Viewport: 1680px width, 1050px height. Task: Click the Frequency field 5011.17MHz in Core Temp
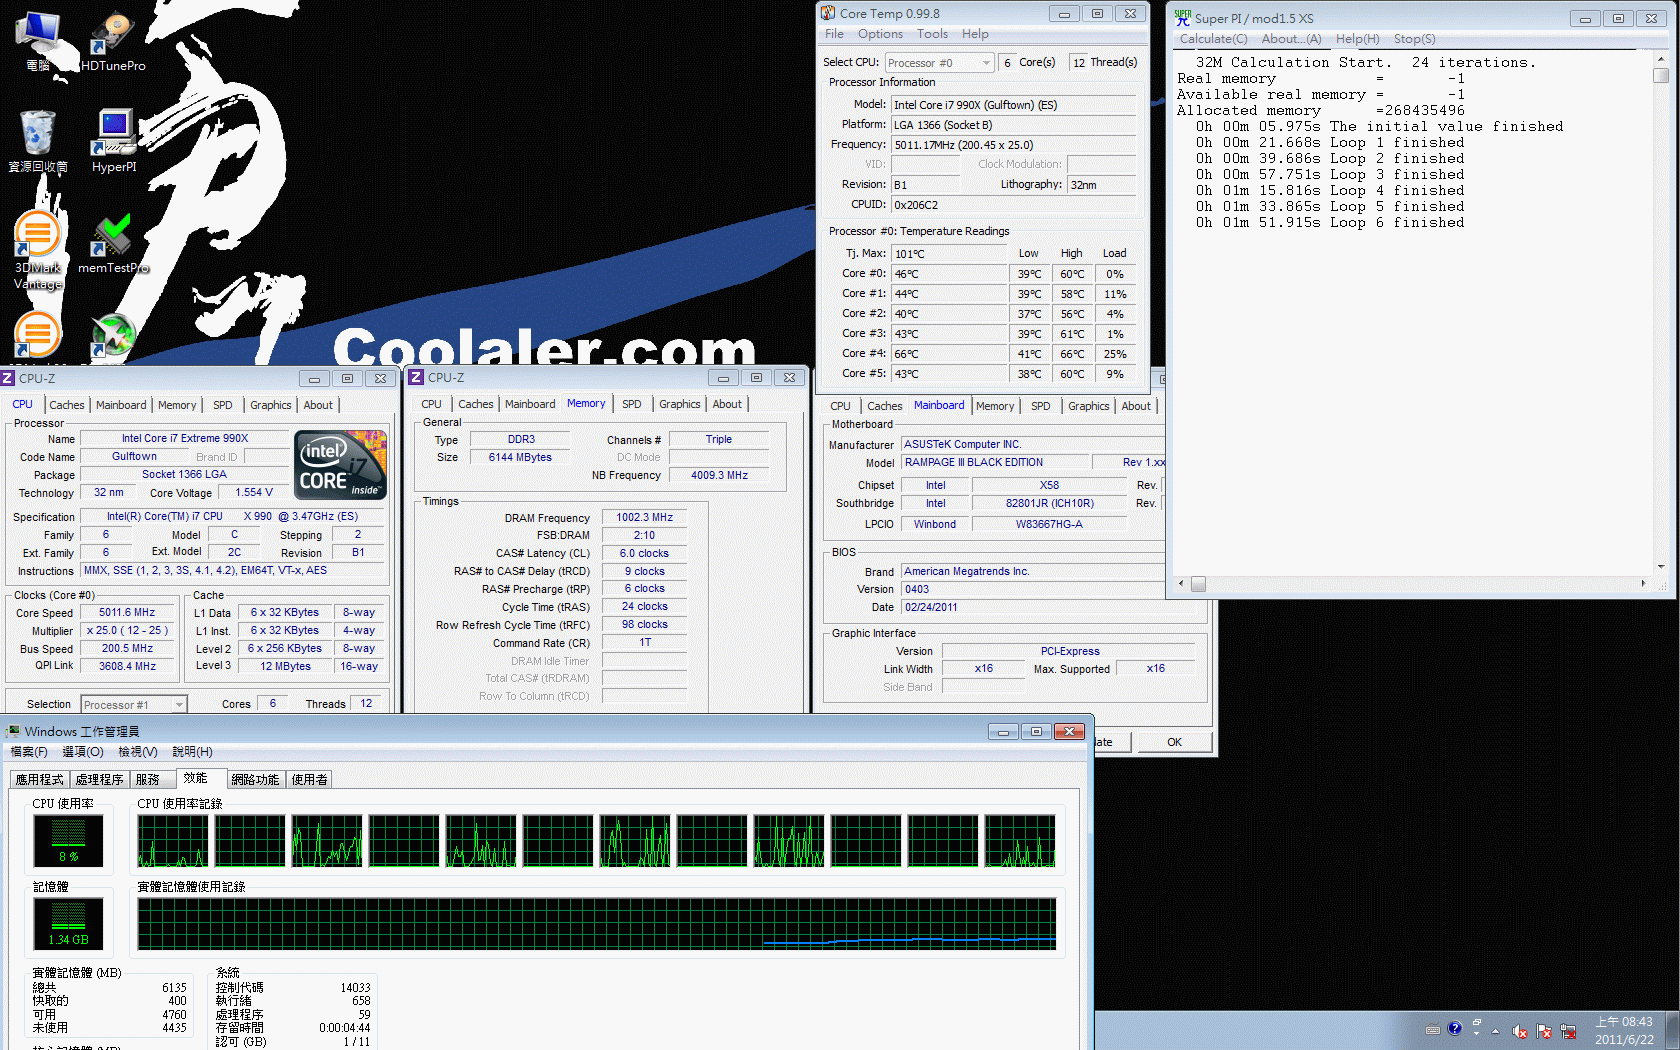[1013, 144]
